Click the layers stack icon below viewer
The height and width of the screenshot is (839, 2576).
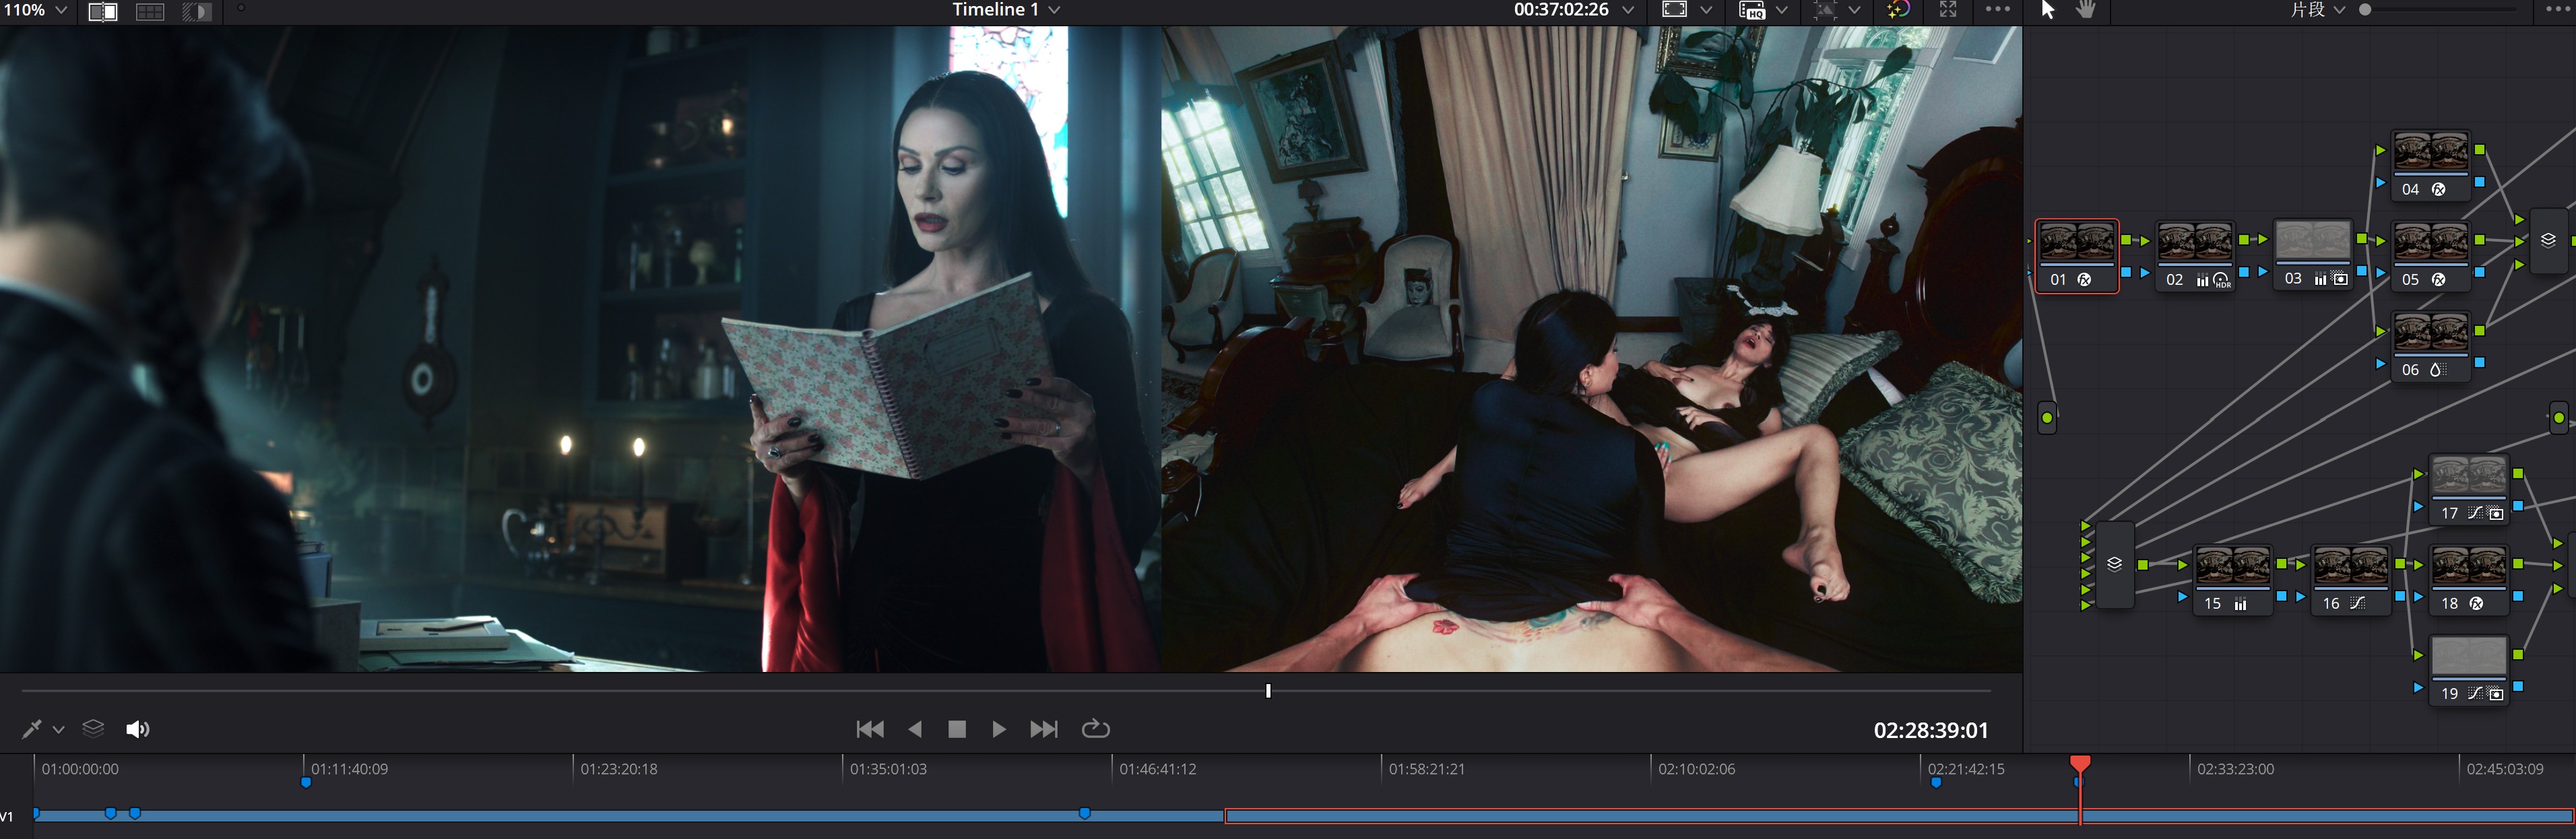[93, 729]
